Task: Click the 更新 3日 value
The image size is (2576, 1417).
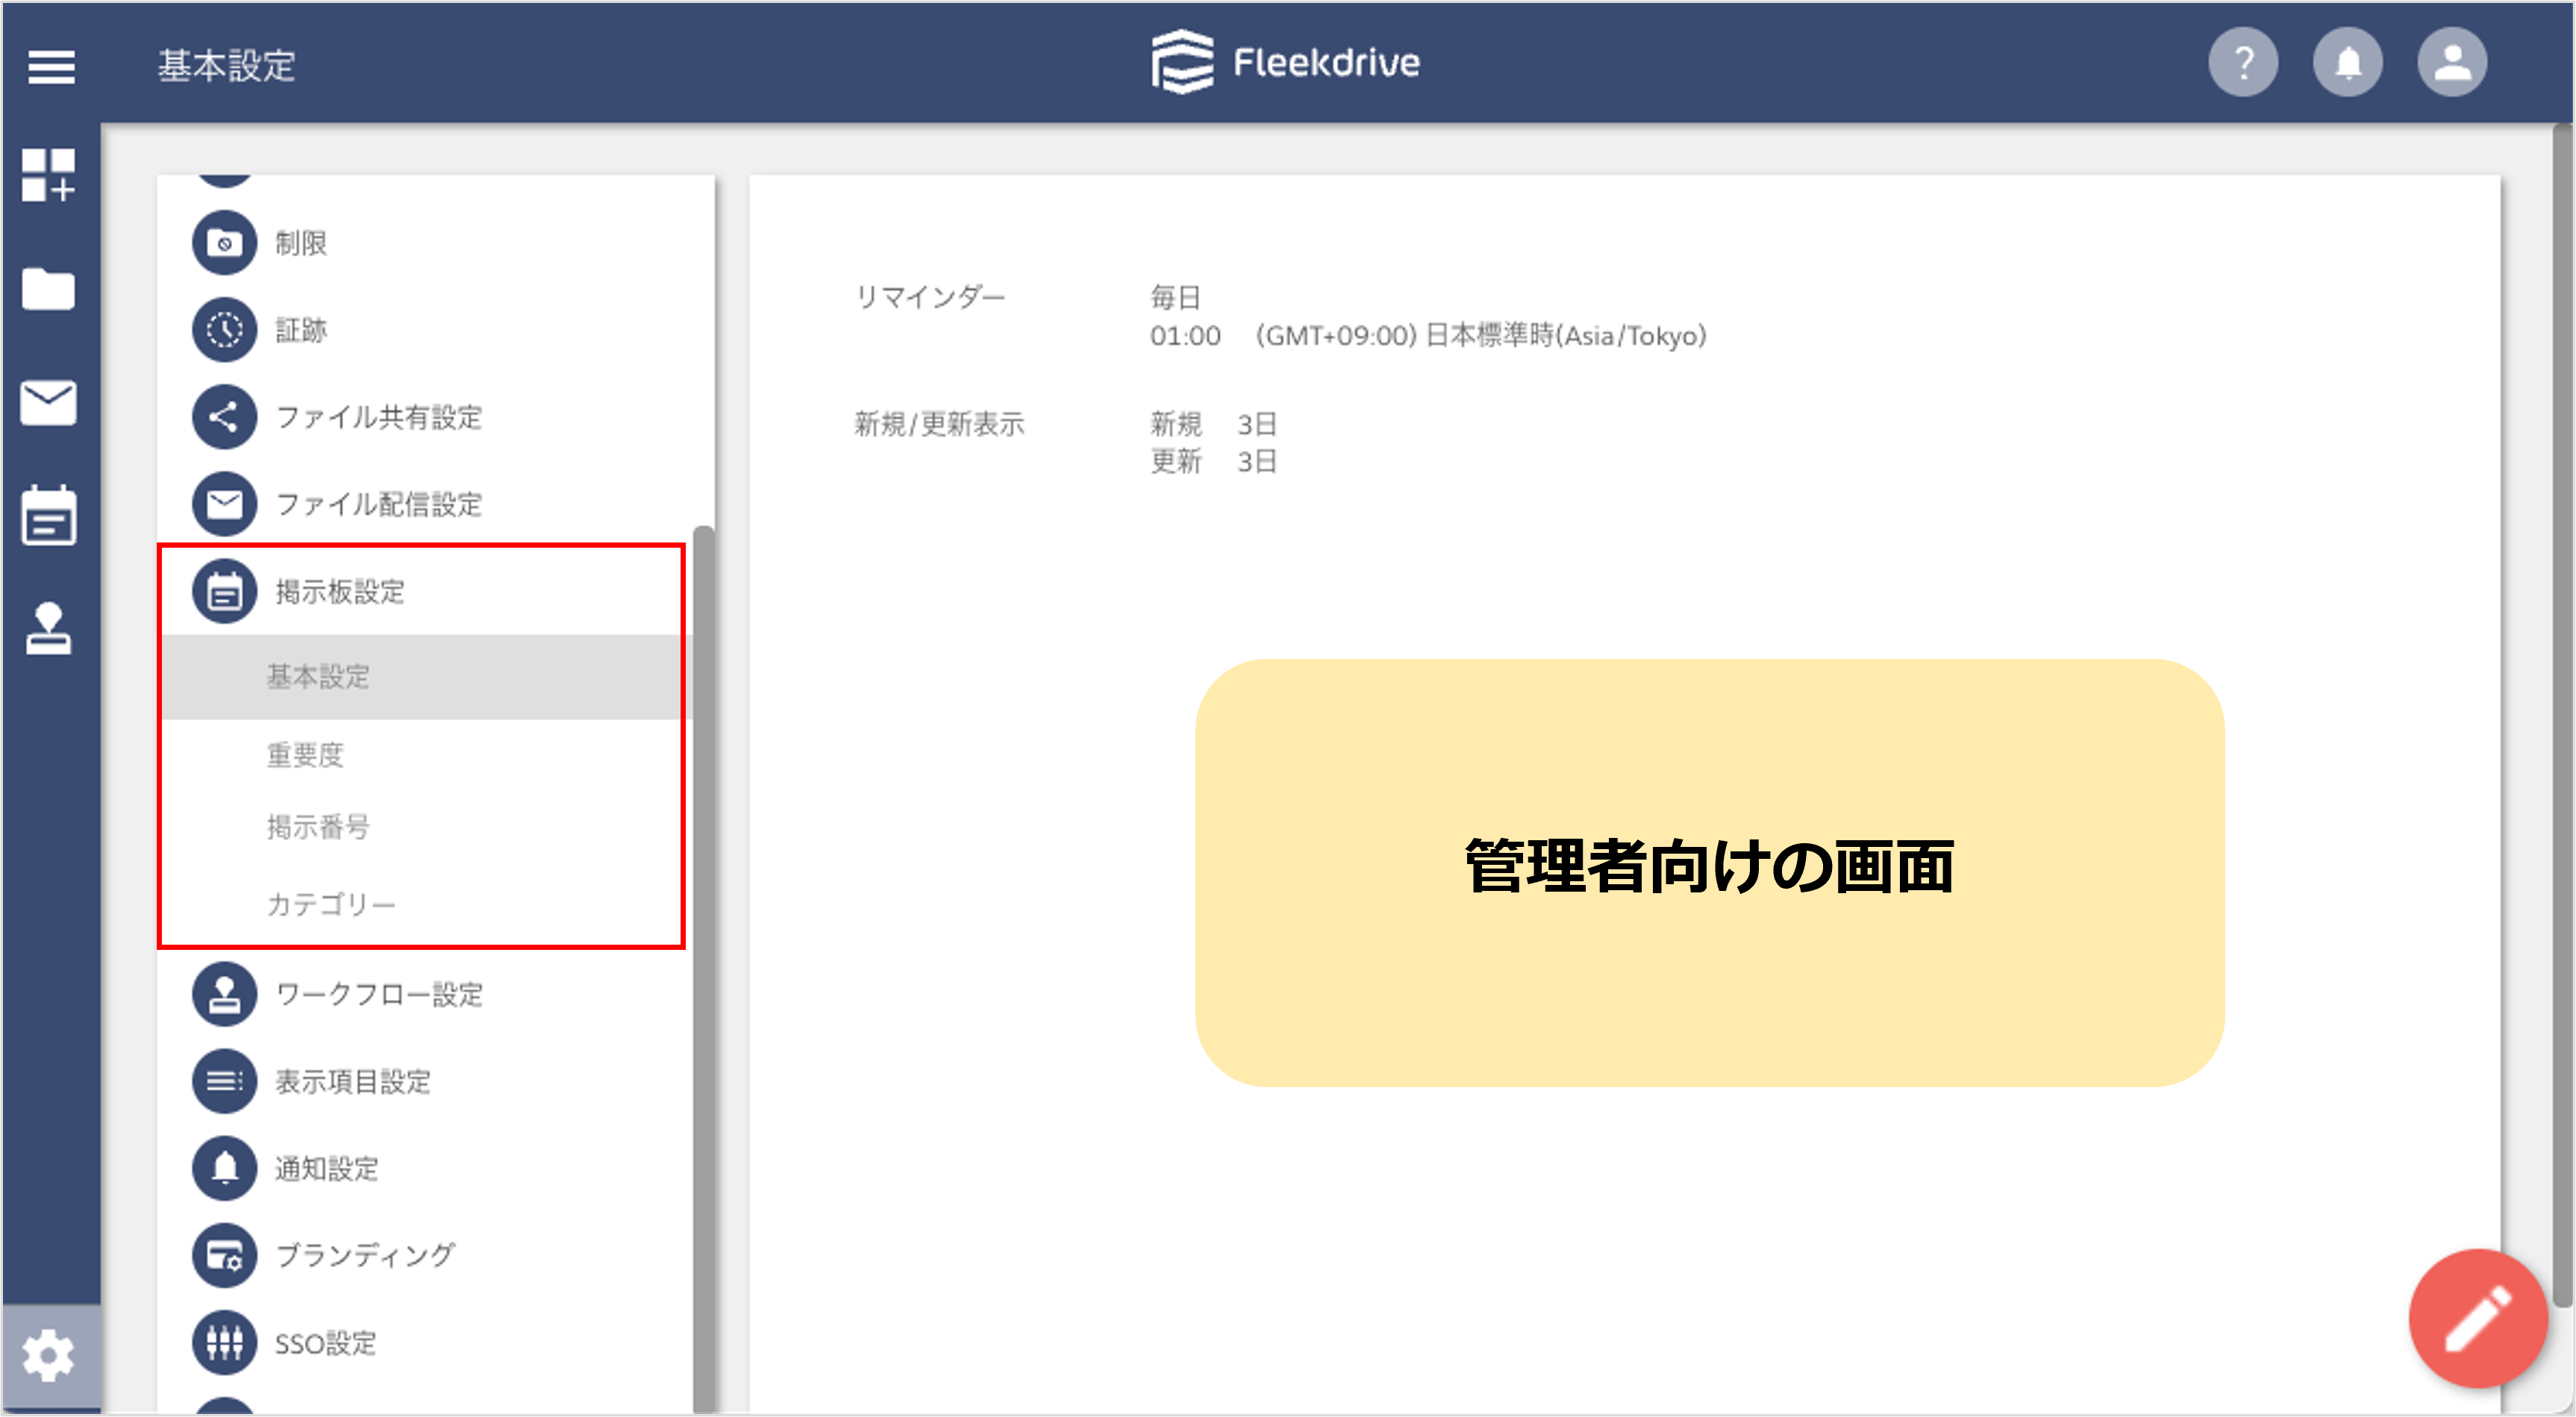Action: click(x=1213, y=461)
